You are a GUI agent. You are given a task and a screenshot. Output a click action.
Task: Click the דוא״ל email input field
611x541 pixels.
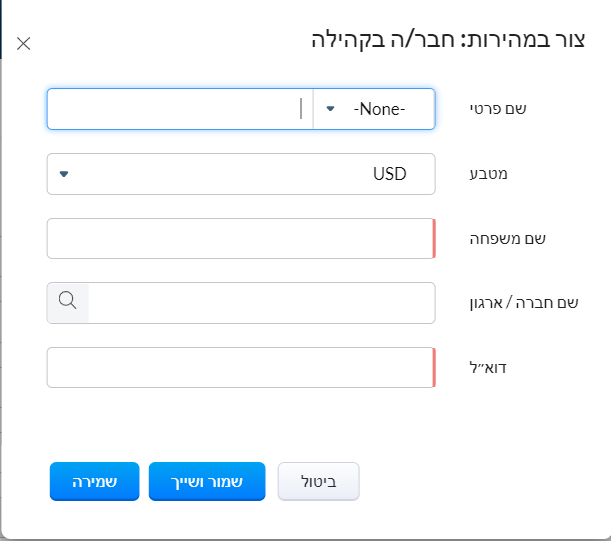[241, 368]
